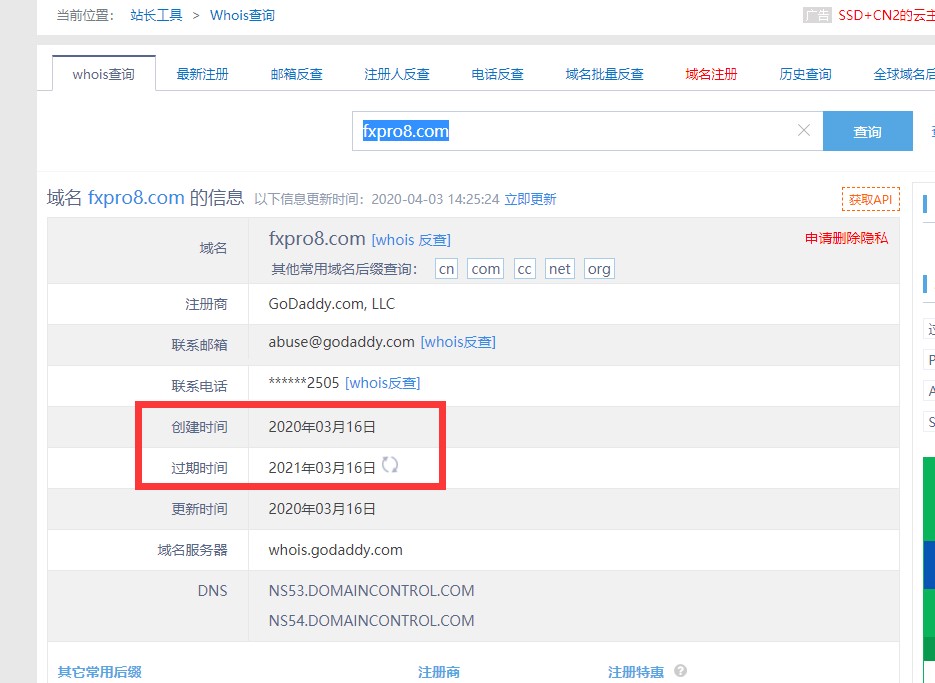The height and width of the screenshot is (683, 935).
Task: Click the question mark icon next to 注册特惠
Action: point(681,671)
